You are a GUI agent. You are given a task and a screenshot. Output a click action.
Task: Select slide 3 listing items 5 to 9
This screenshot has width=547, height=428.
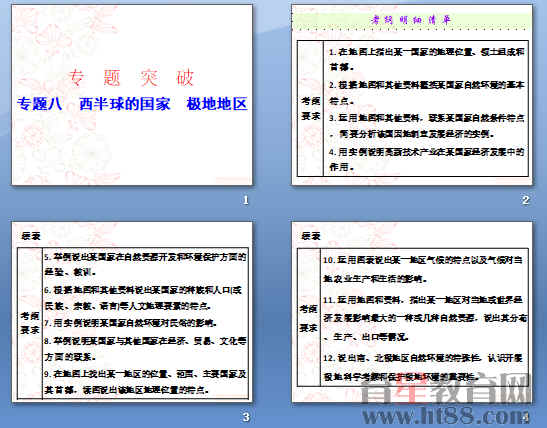[132, 312]
